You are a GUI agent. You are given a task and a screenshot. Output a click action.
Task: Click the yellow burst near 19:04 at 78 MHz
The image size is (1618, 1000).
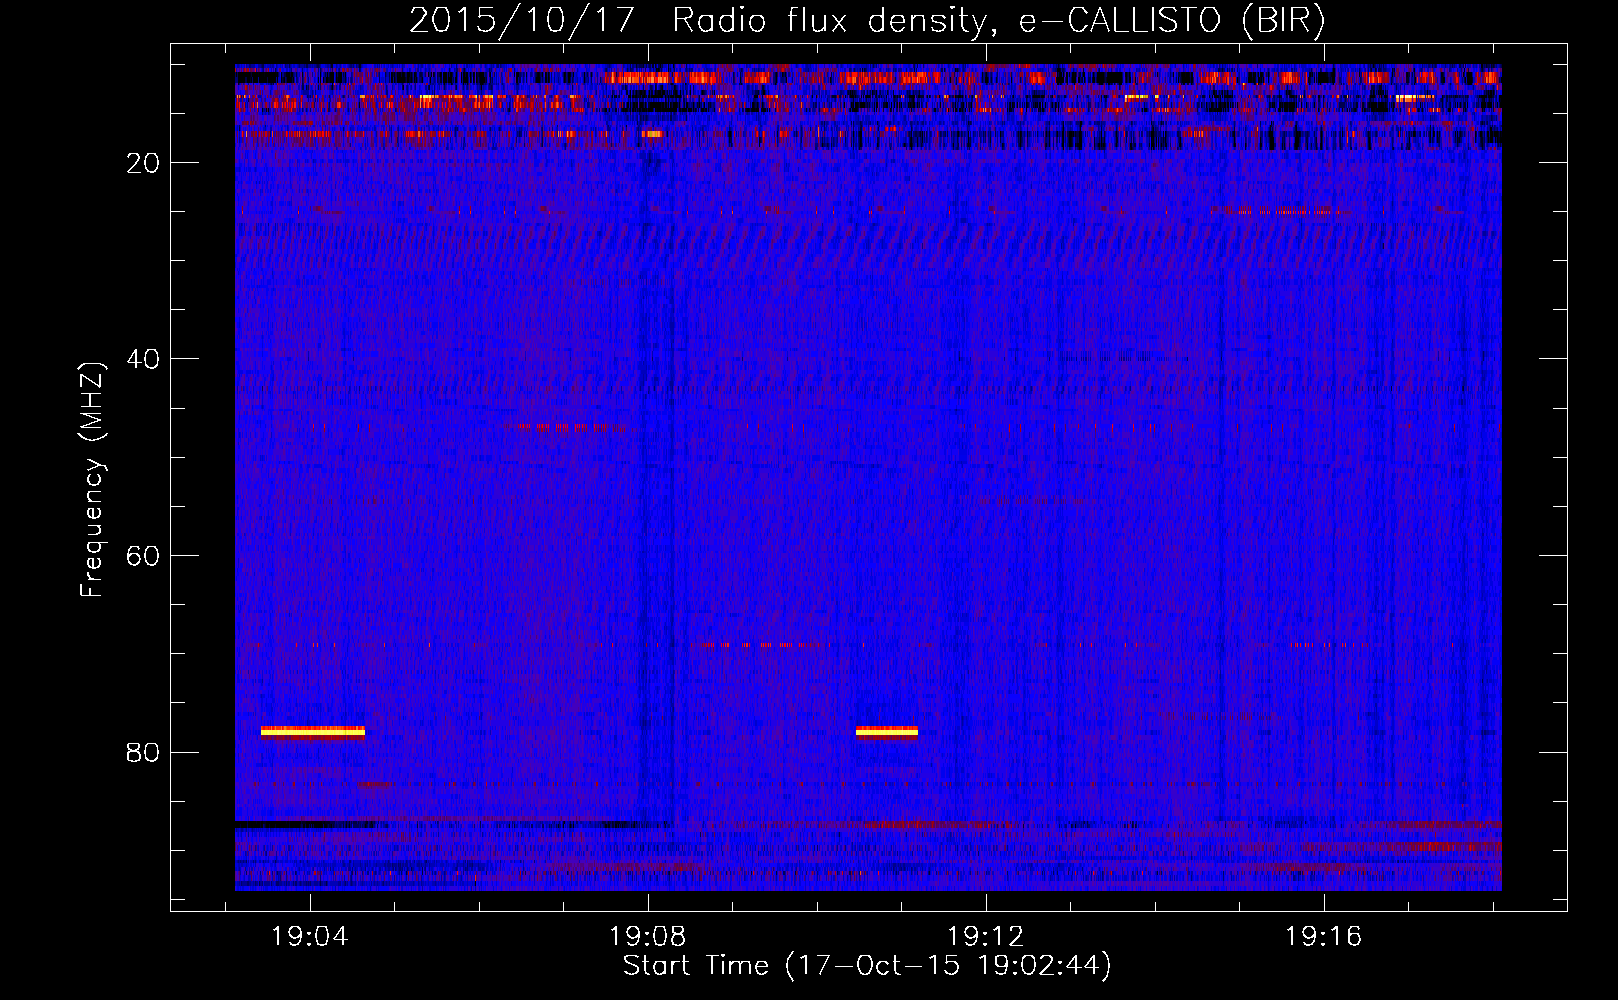[x=313, y=732]
